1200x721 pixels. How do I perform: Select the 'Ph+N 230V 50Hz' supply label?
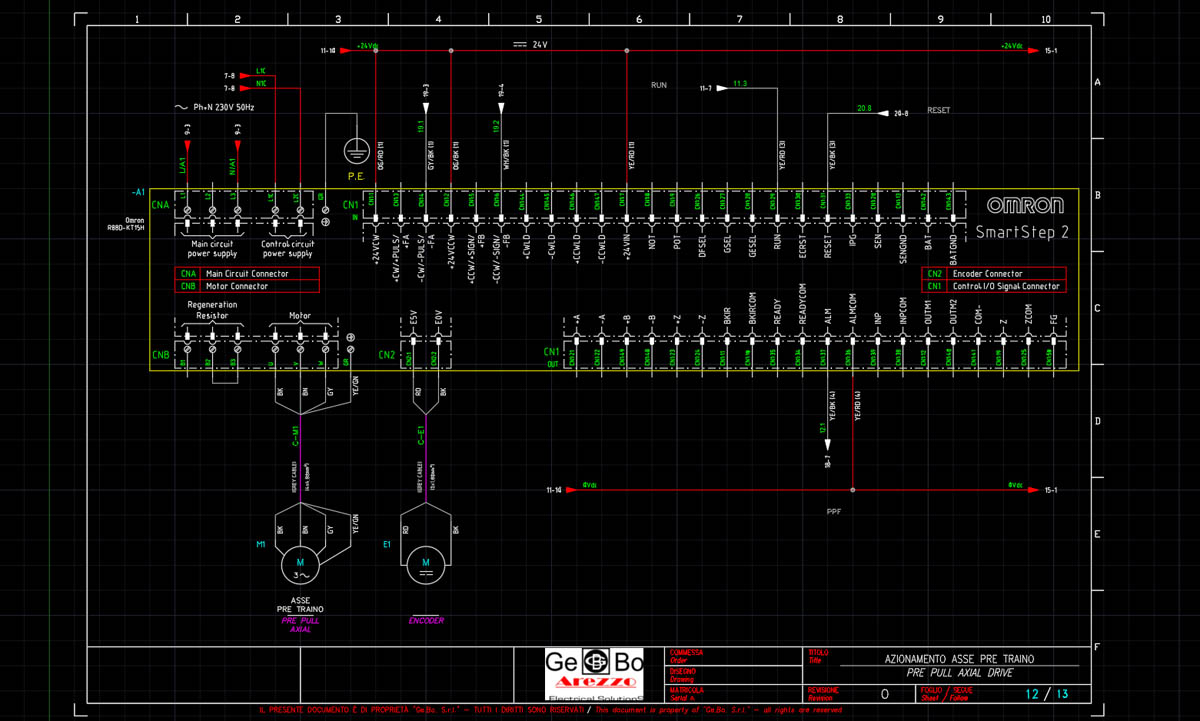[225, 107]
